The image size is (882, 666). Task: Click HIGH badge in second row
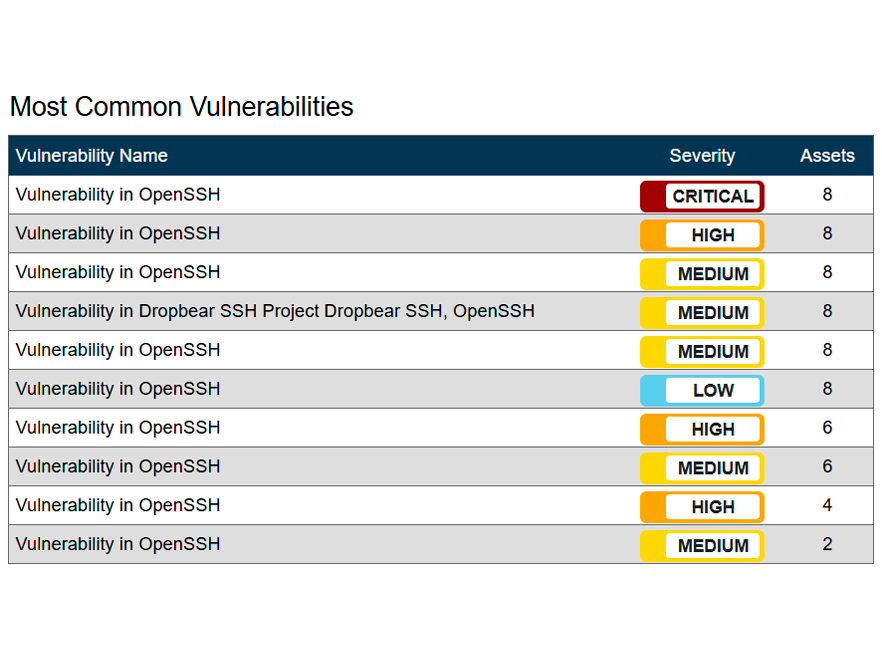702,235
